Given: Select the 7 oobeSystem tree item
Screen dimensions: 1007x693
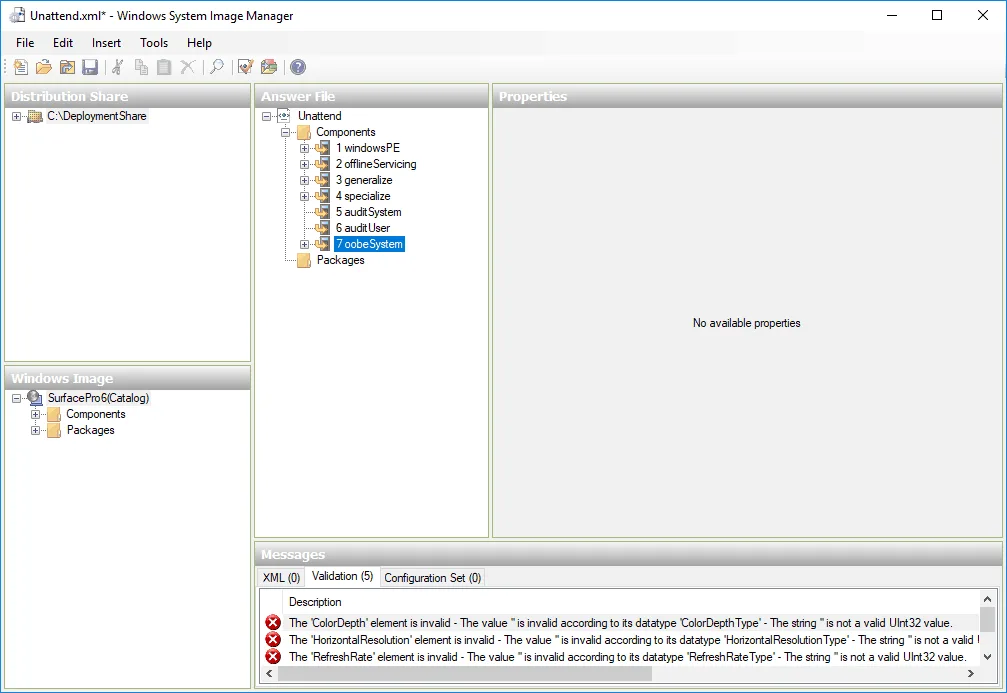Looking at the screenshot, I should pos(369,244).
